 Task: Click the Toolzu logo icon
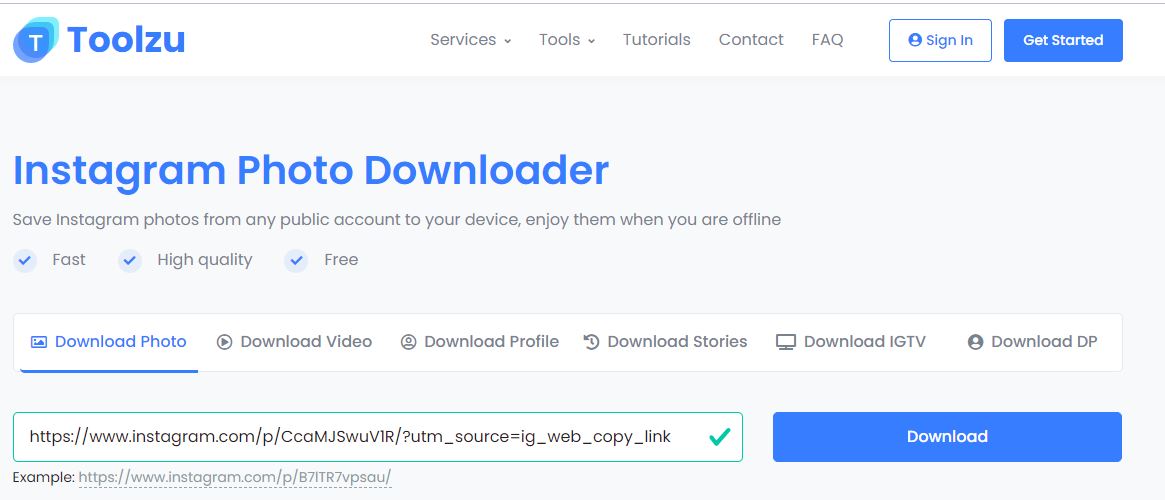click(36, 40)
